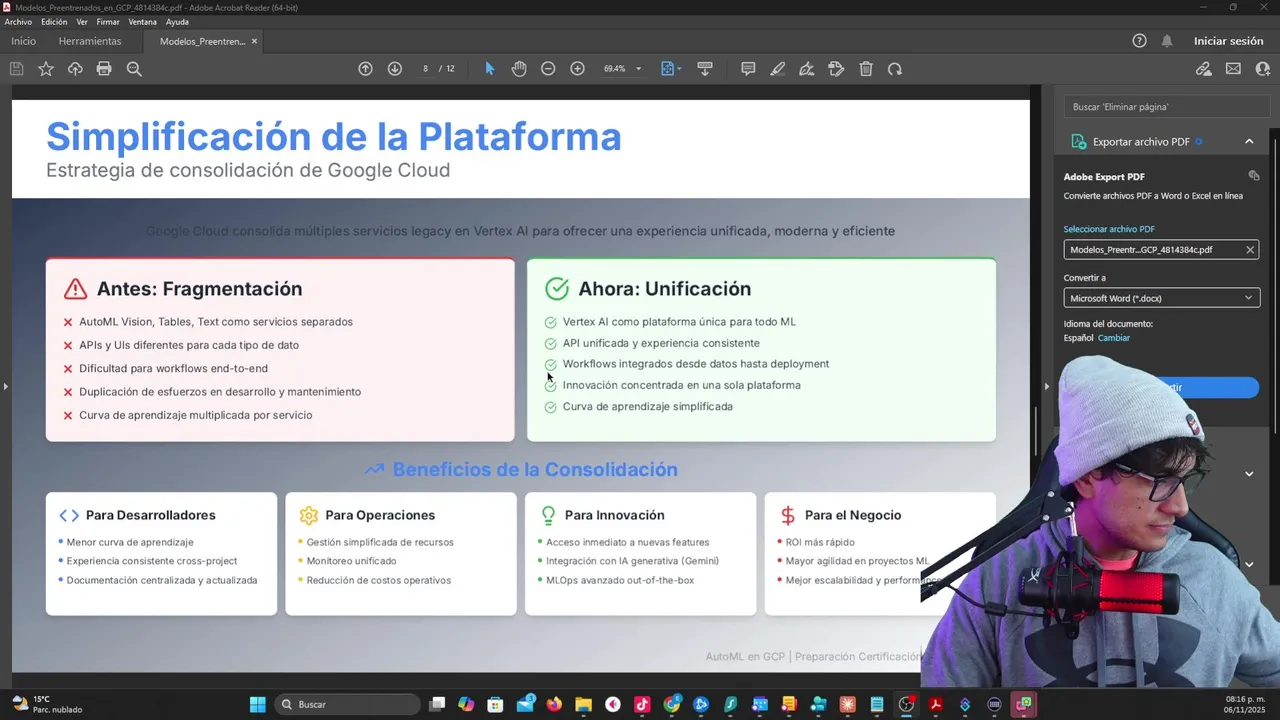1280x720 pixels.
Task: Activate the Hand pan tool
Action: click(519, 69)
